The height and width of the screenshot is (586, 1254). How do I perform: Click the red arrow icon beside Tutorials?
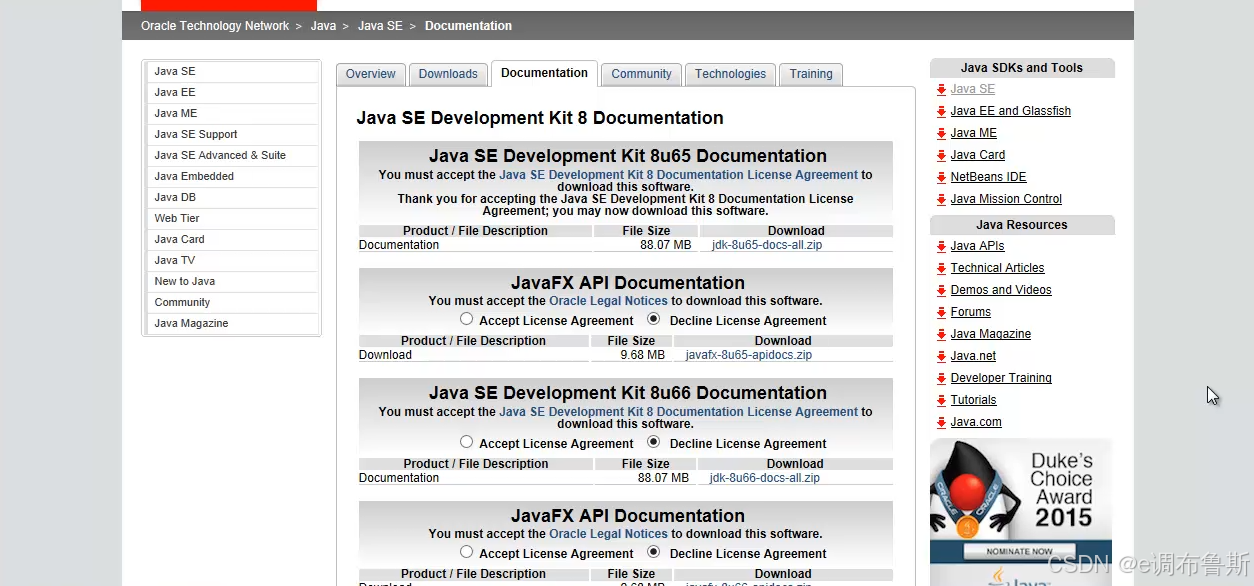(941, 401)
